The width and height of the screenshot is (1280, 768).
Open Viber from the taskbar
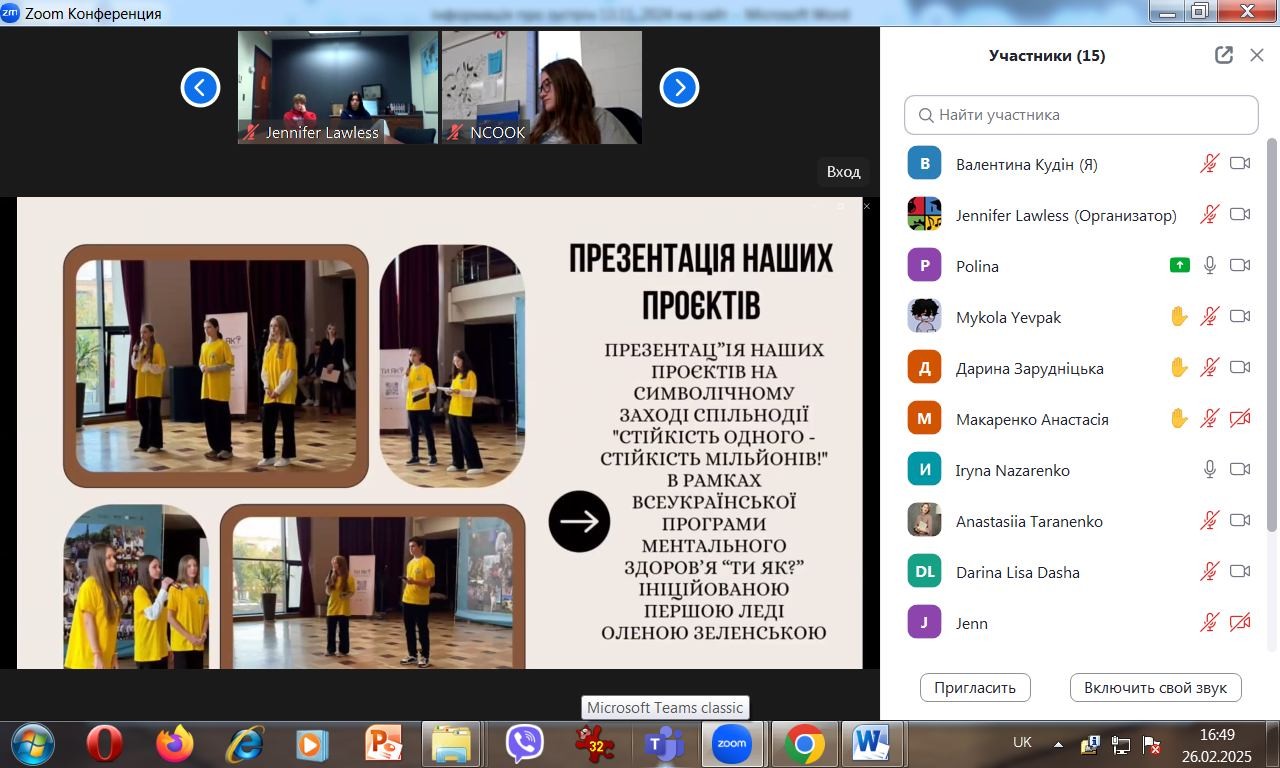click(x=524, y=744)
